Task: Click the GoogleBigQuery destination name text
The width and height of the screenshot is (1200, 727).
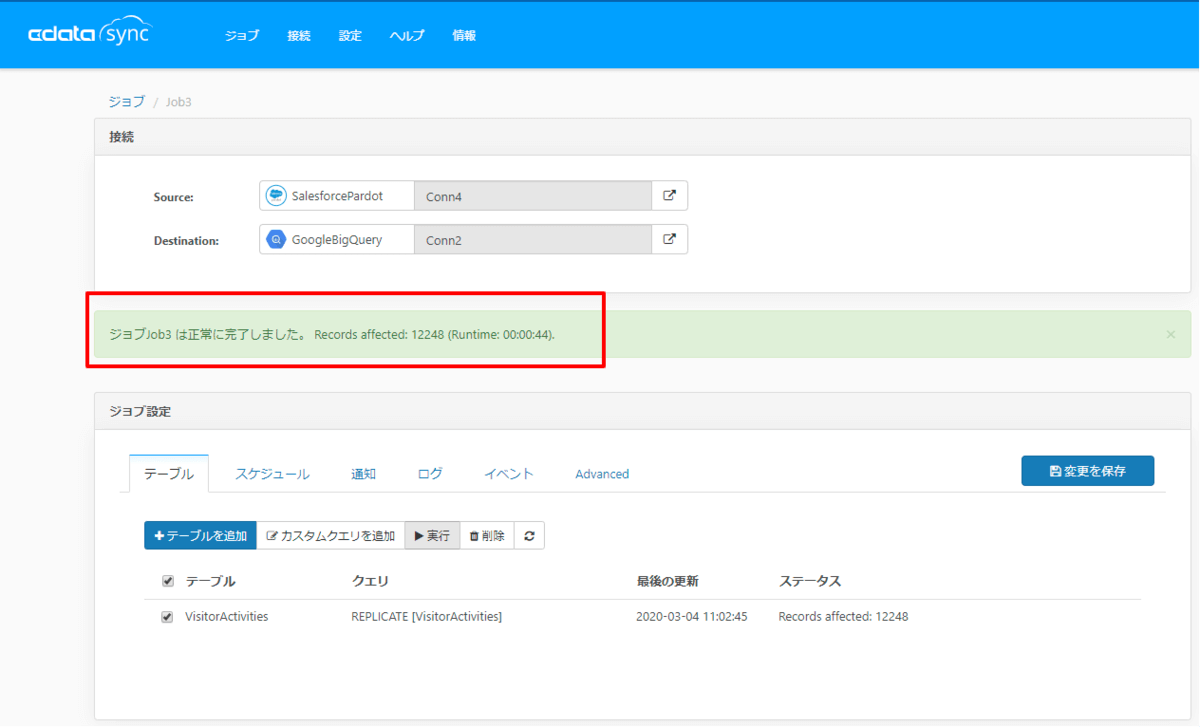Action: 337,240
